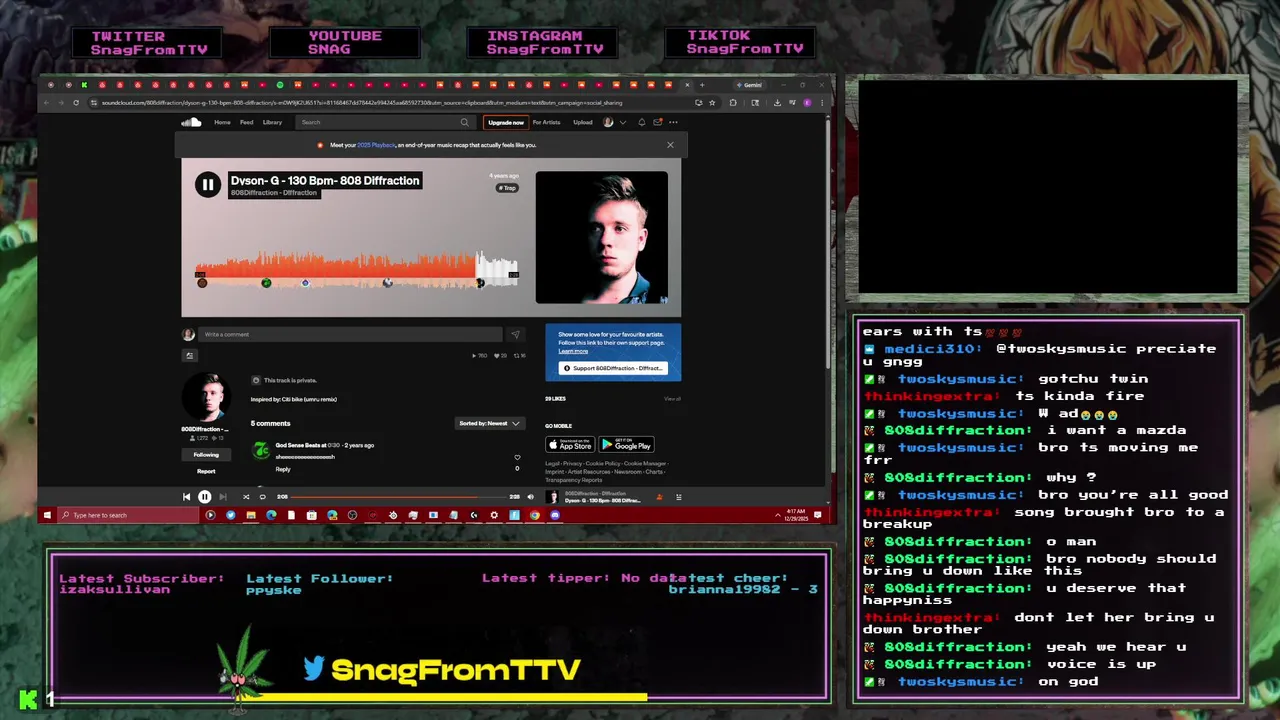Click the add-to-playlist icon below the comment box

click(x=189, y=355)
